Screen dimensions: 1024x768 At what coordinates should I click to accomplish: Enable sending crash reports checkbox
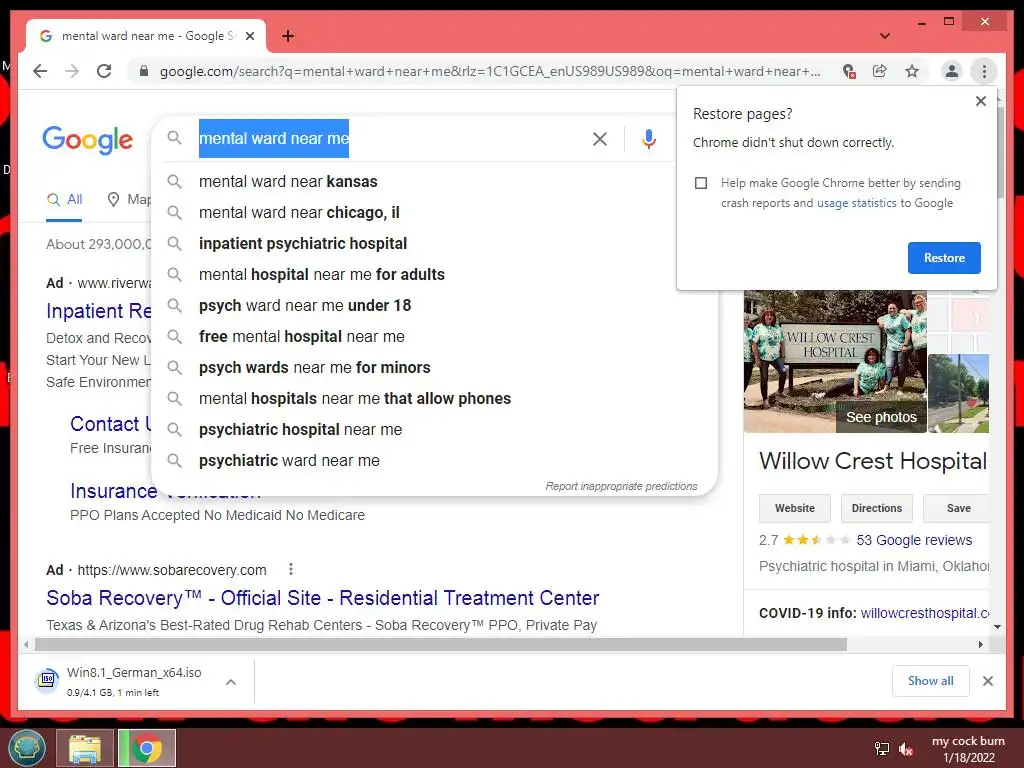click(701, 183)
